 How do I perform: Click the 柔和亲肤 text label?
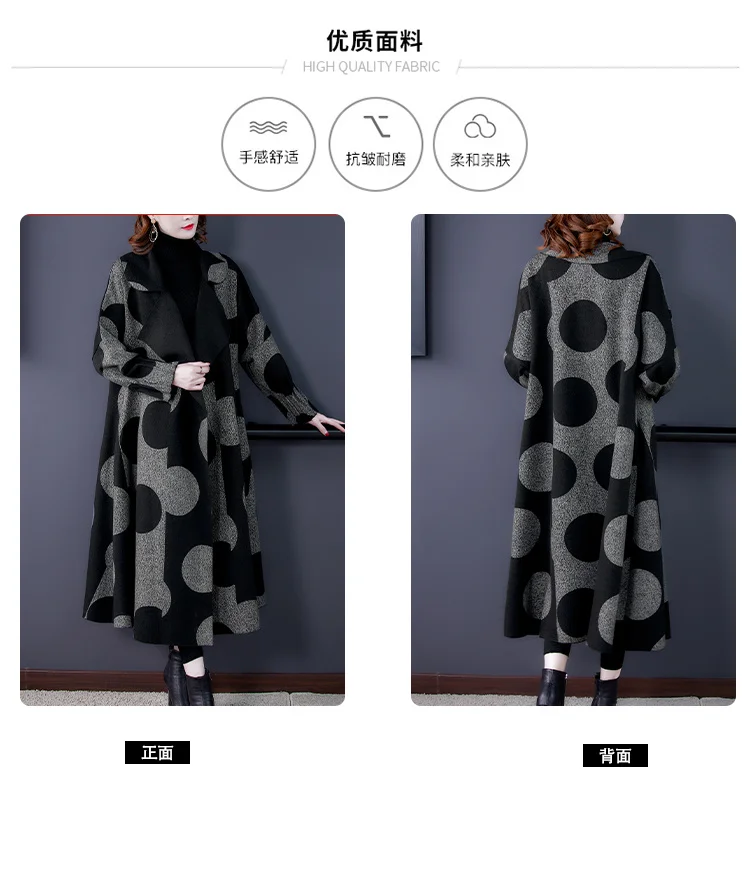click(x=480, y=160)
